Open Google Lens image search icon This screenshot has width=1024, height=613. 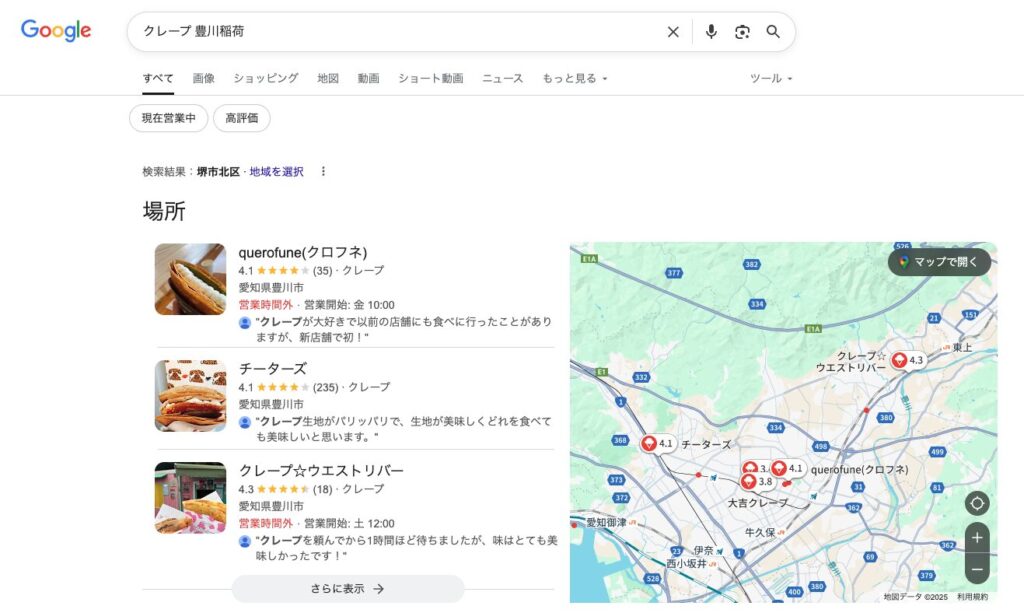click(742, 31)
